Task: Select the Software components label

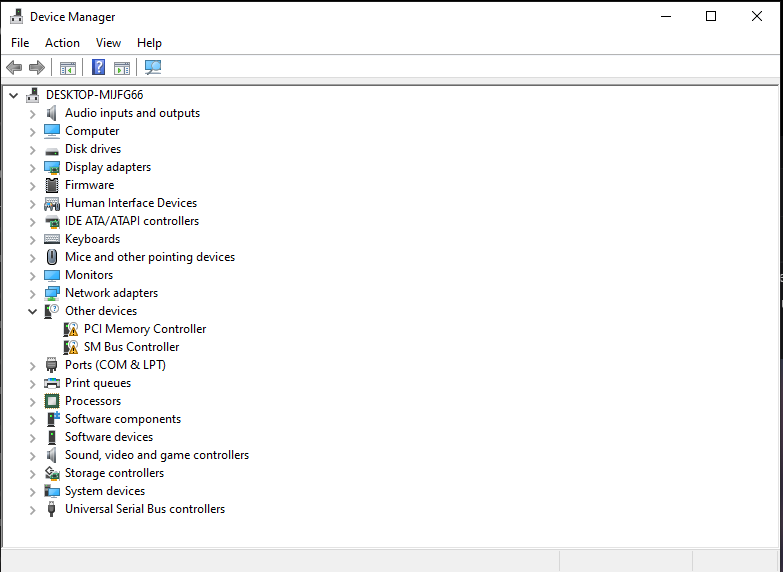Action: point(123,419)
